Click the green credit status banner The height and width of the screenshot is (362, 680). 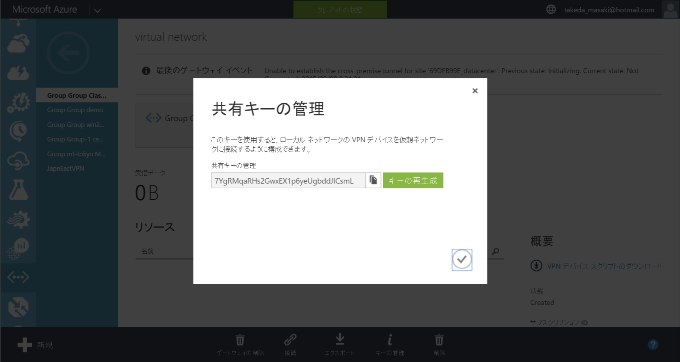[x=340, y=10]
